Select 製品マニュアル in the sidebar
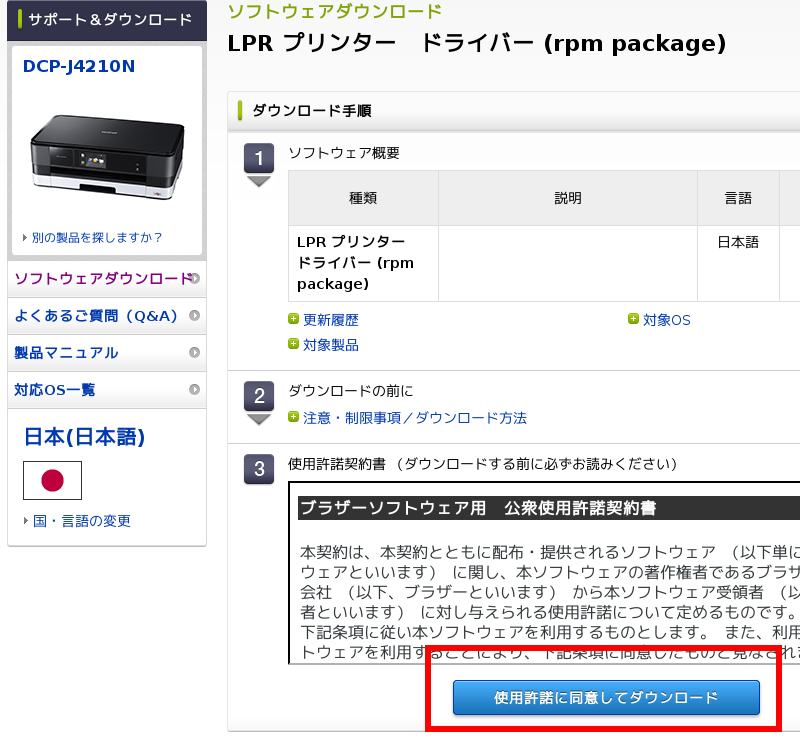Viewport: 800px width, 740px height. tap(66, 353)
